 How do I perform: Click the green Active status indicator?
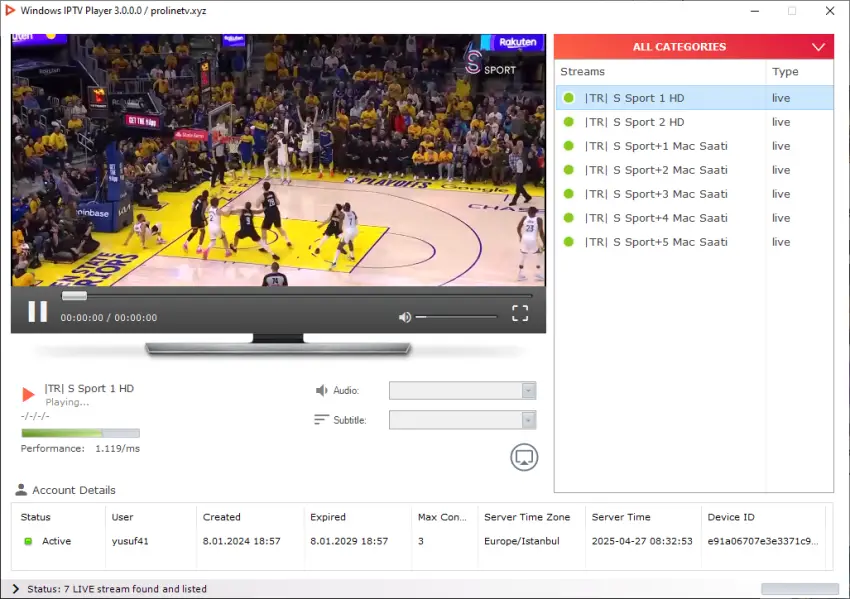(x=28, y=541)
